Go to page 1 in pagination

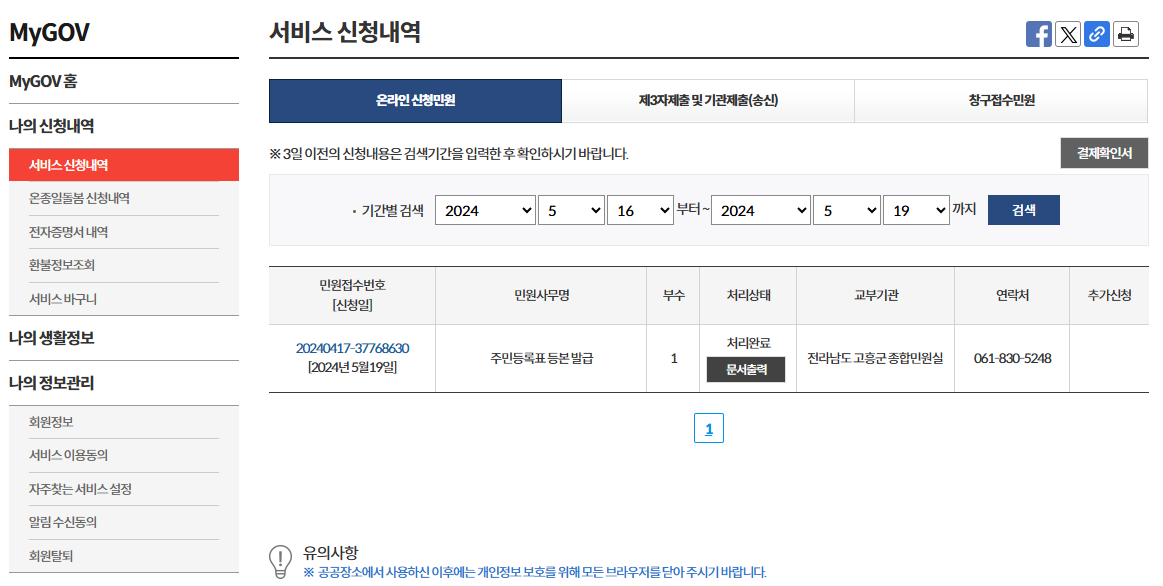click(x=709, y=427)
